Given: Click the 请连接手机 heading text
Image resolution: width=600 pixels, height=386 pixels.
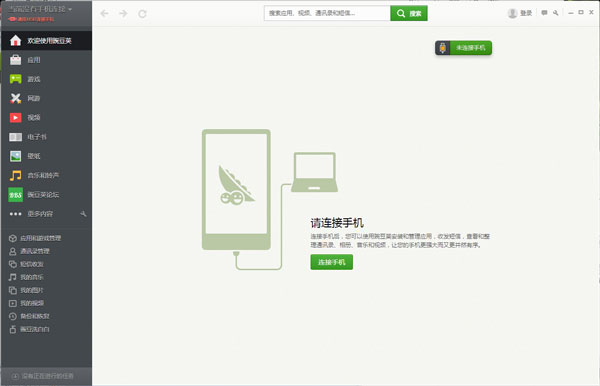Looking at the screenshot, I should click(x=337, y=223).
